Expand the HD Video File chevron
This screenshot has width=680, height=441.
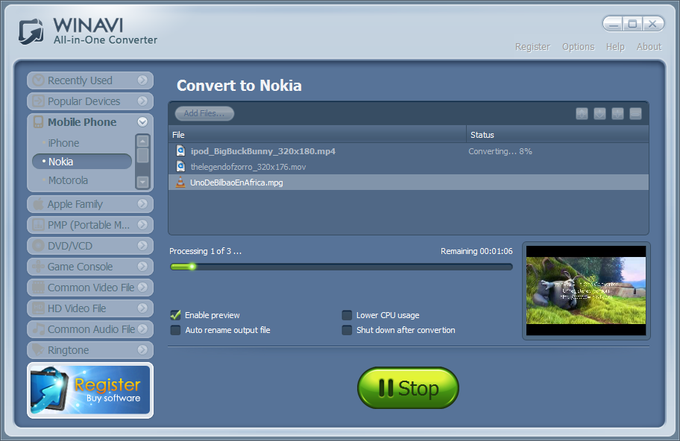point(142,308)
